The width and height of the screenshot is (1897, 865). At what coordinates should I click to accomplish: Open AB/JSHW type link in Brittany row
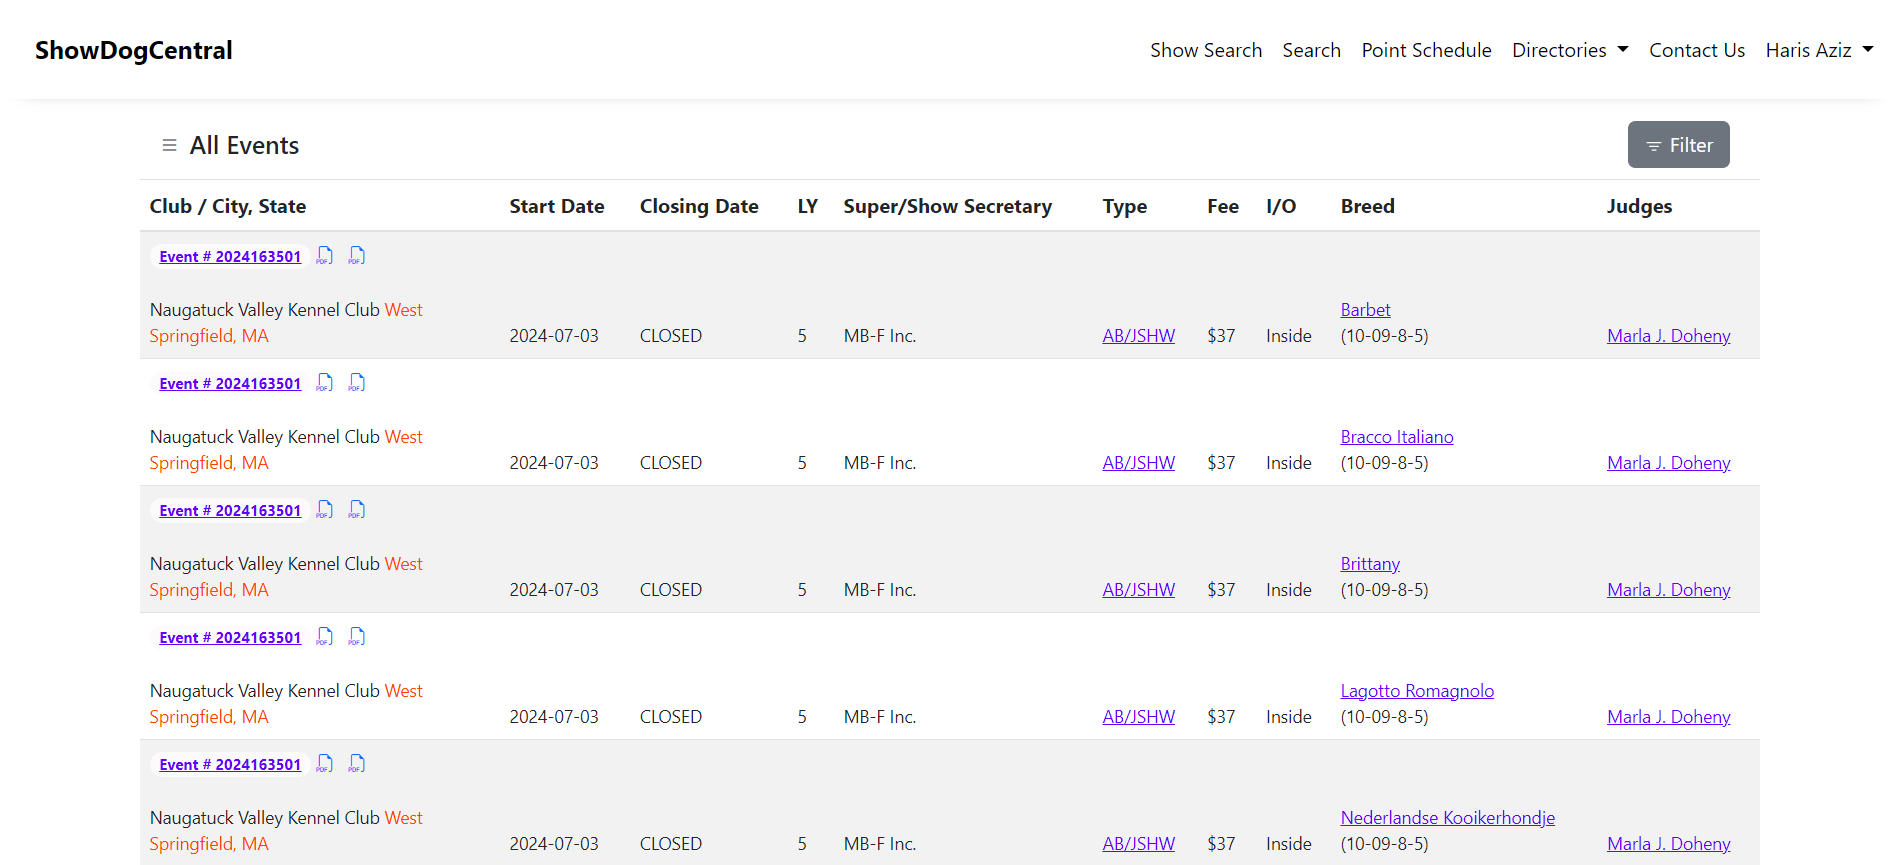(1138, 590)
